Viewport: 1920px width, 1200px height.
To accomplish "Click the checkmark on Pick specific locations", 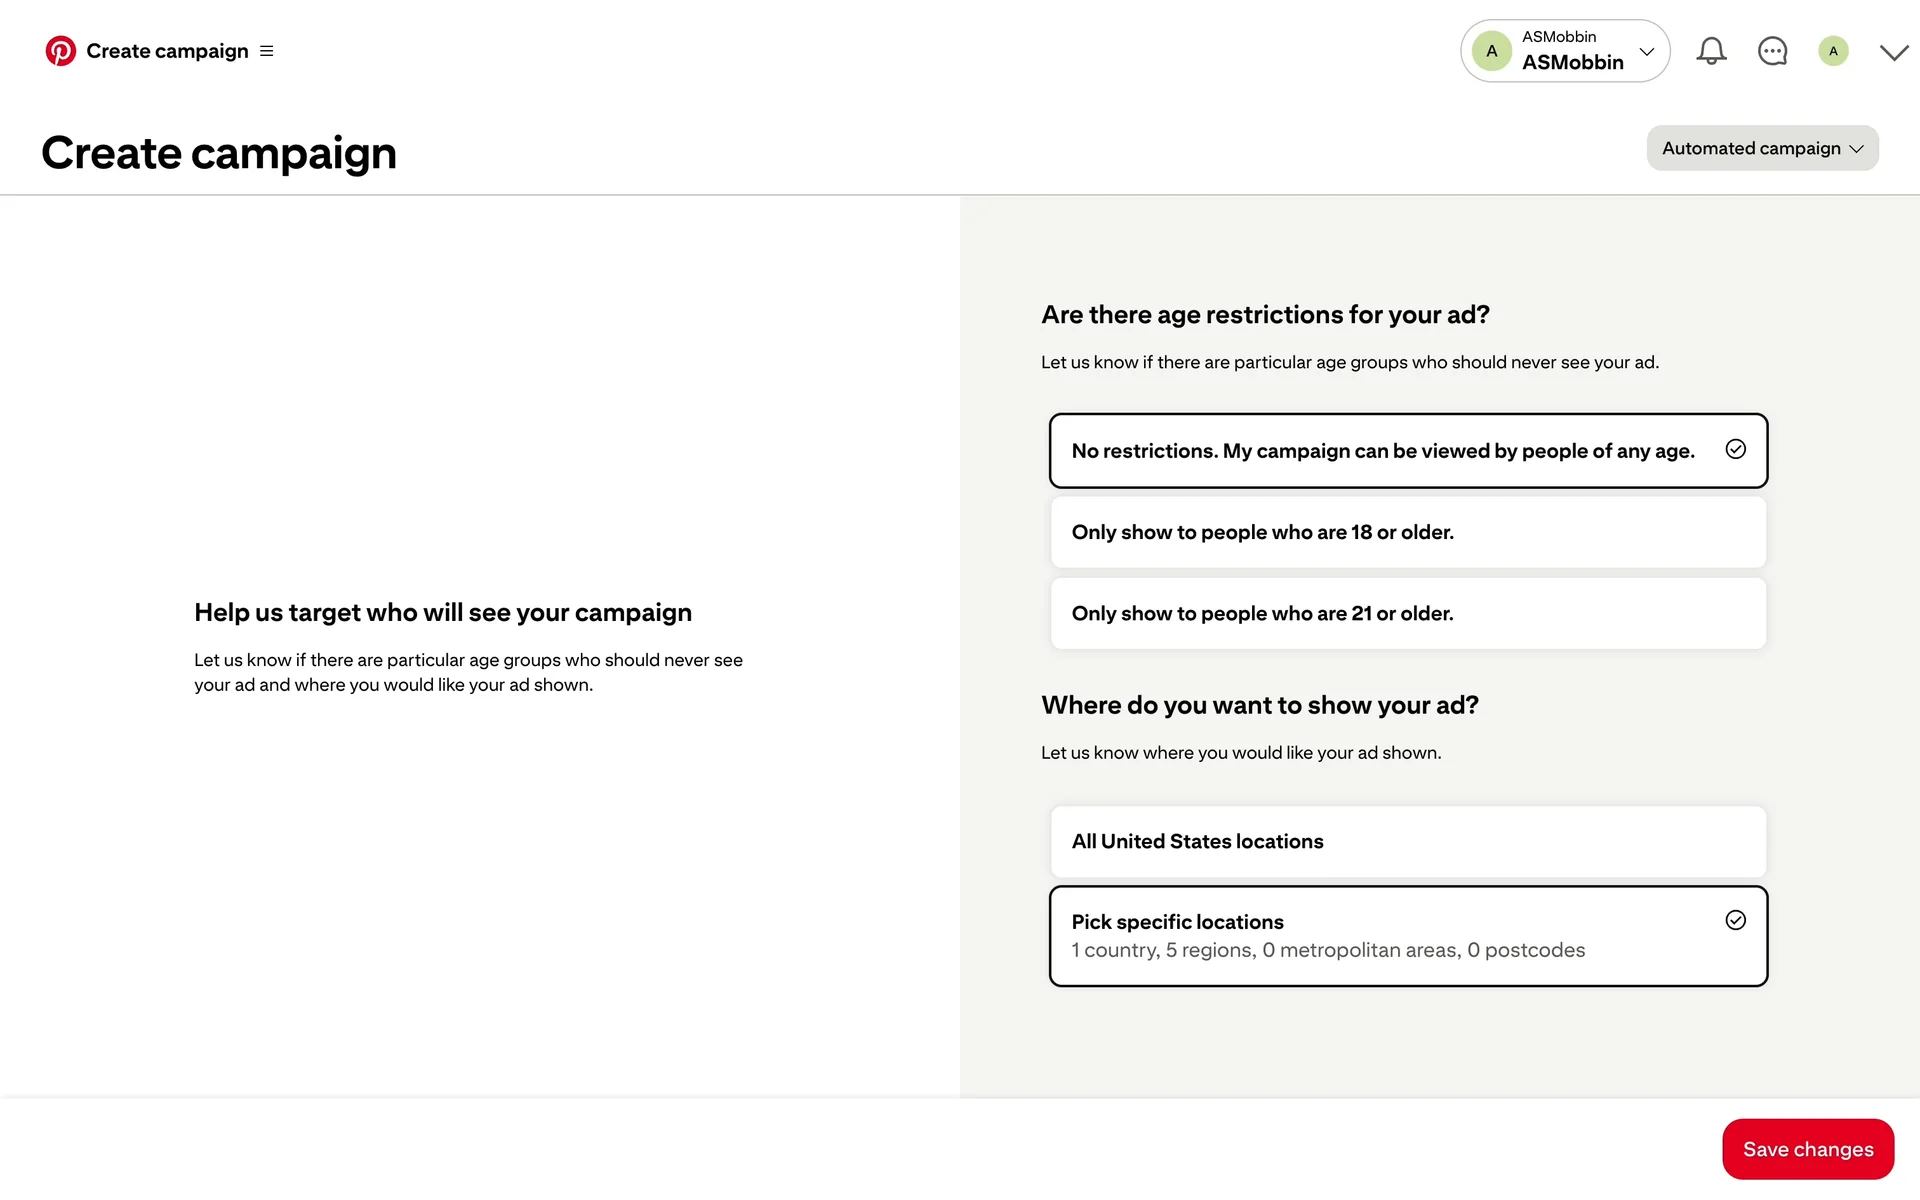I will point(1735,920).
